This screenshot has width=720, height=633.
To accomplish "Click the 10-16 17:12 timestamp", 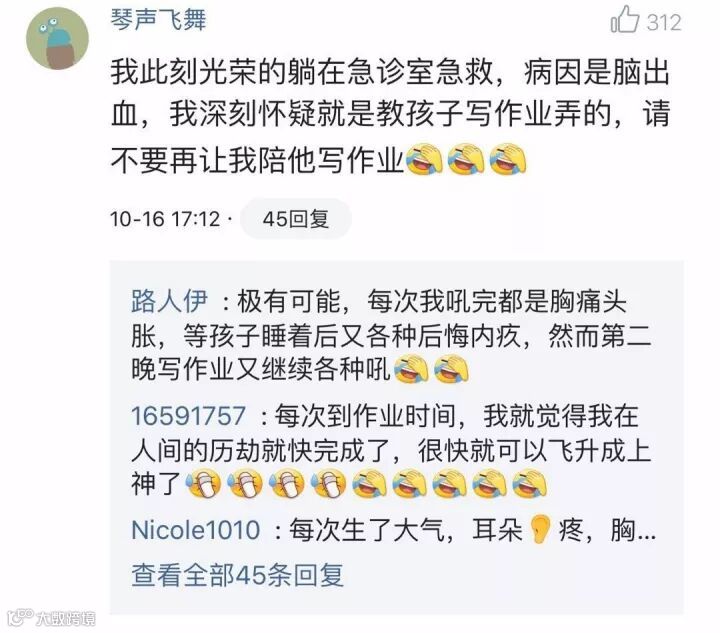I will pyautogui.click(x=165, y=219).
